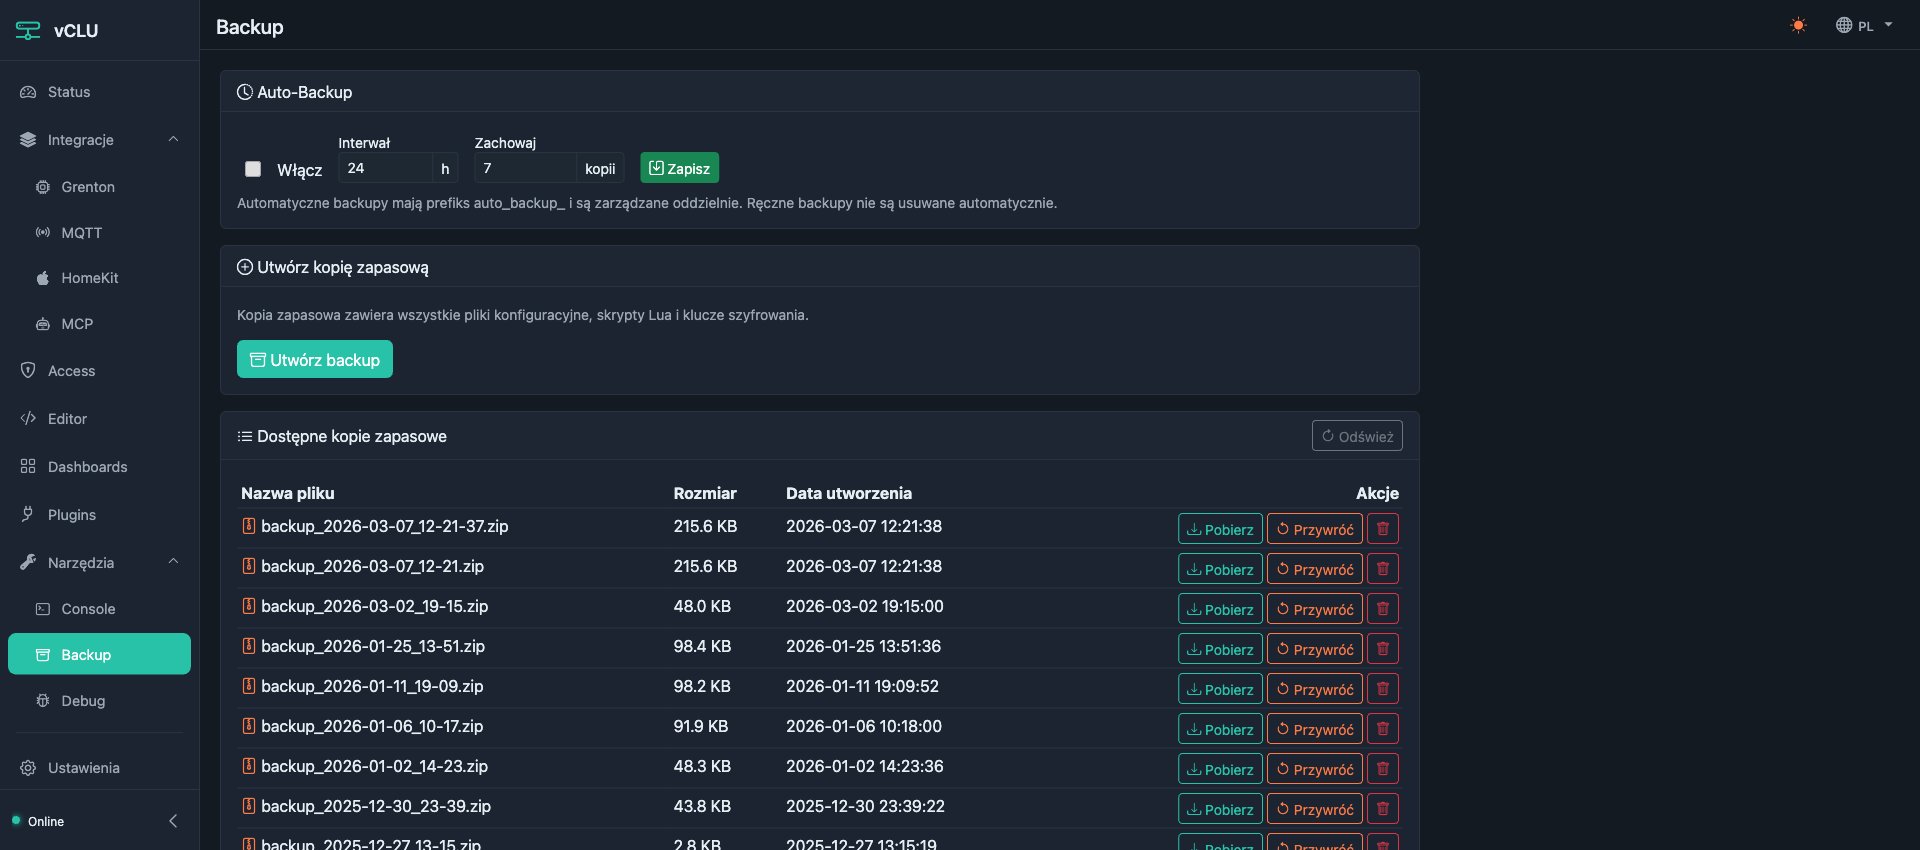Restore backup_2026-01-06_10-17.zip
The image size is (1920, 850).
click(1315, 729)
